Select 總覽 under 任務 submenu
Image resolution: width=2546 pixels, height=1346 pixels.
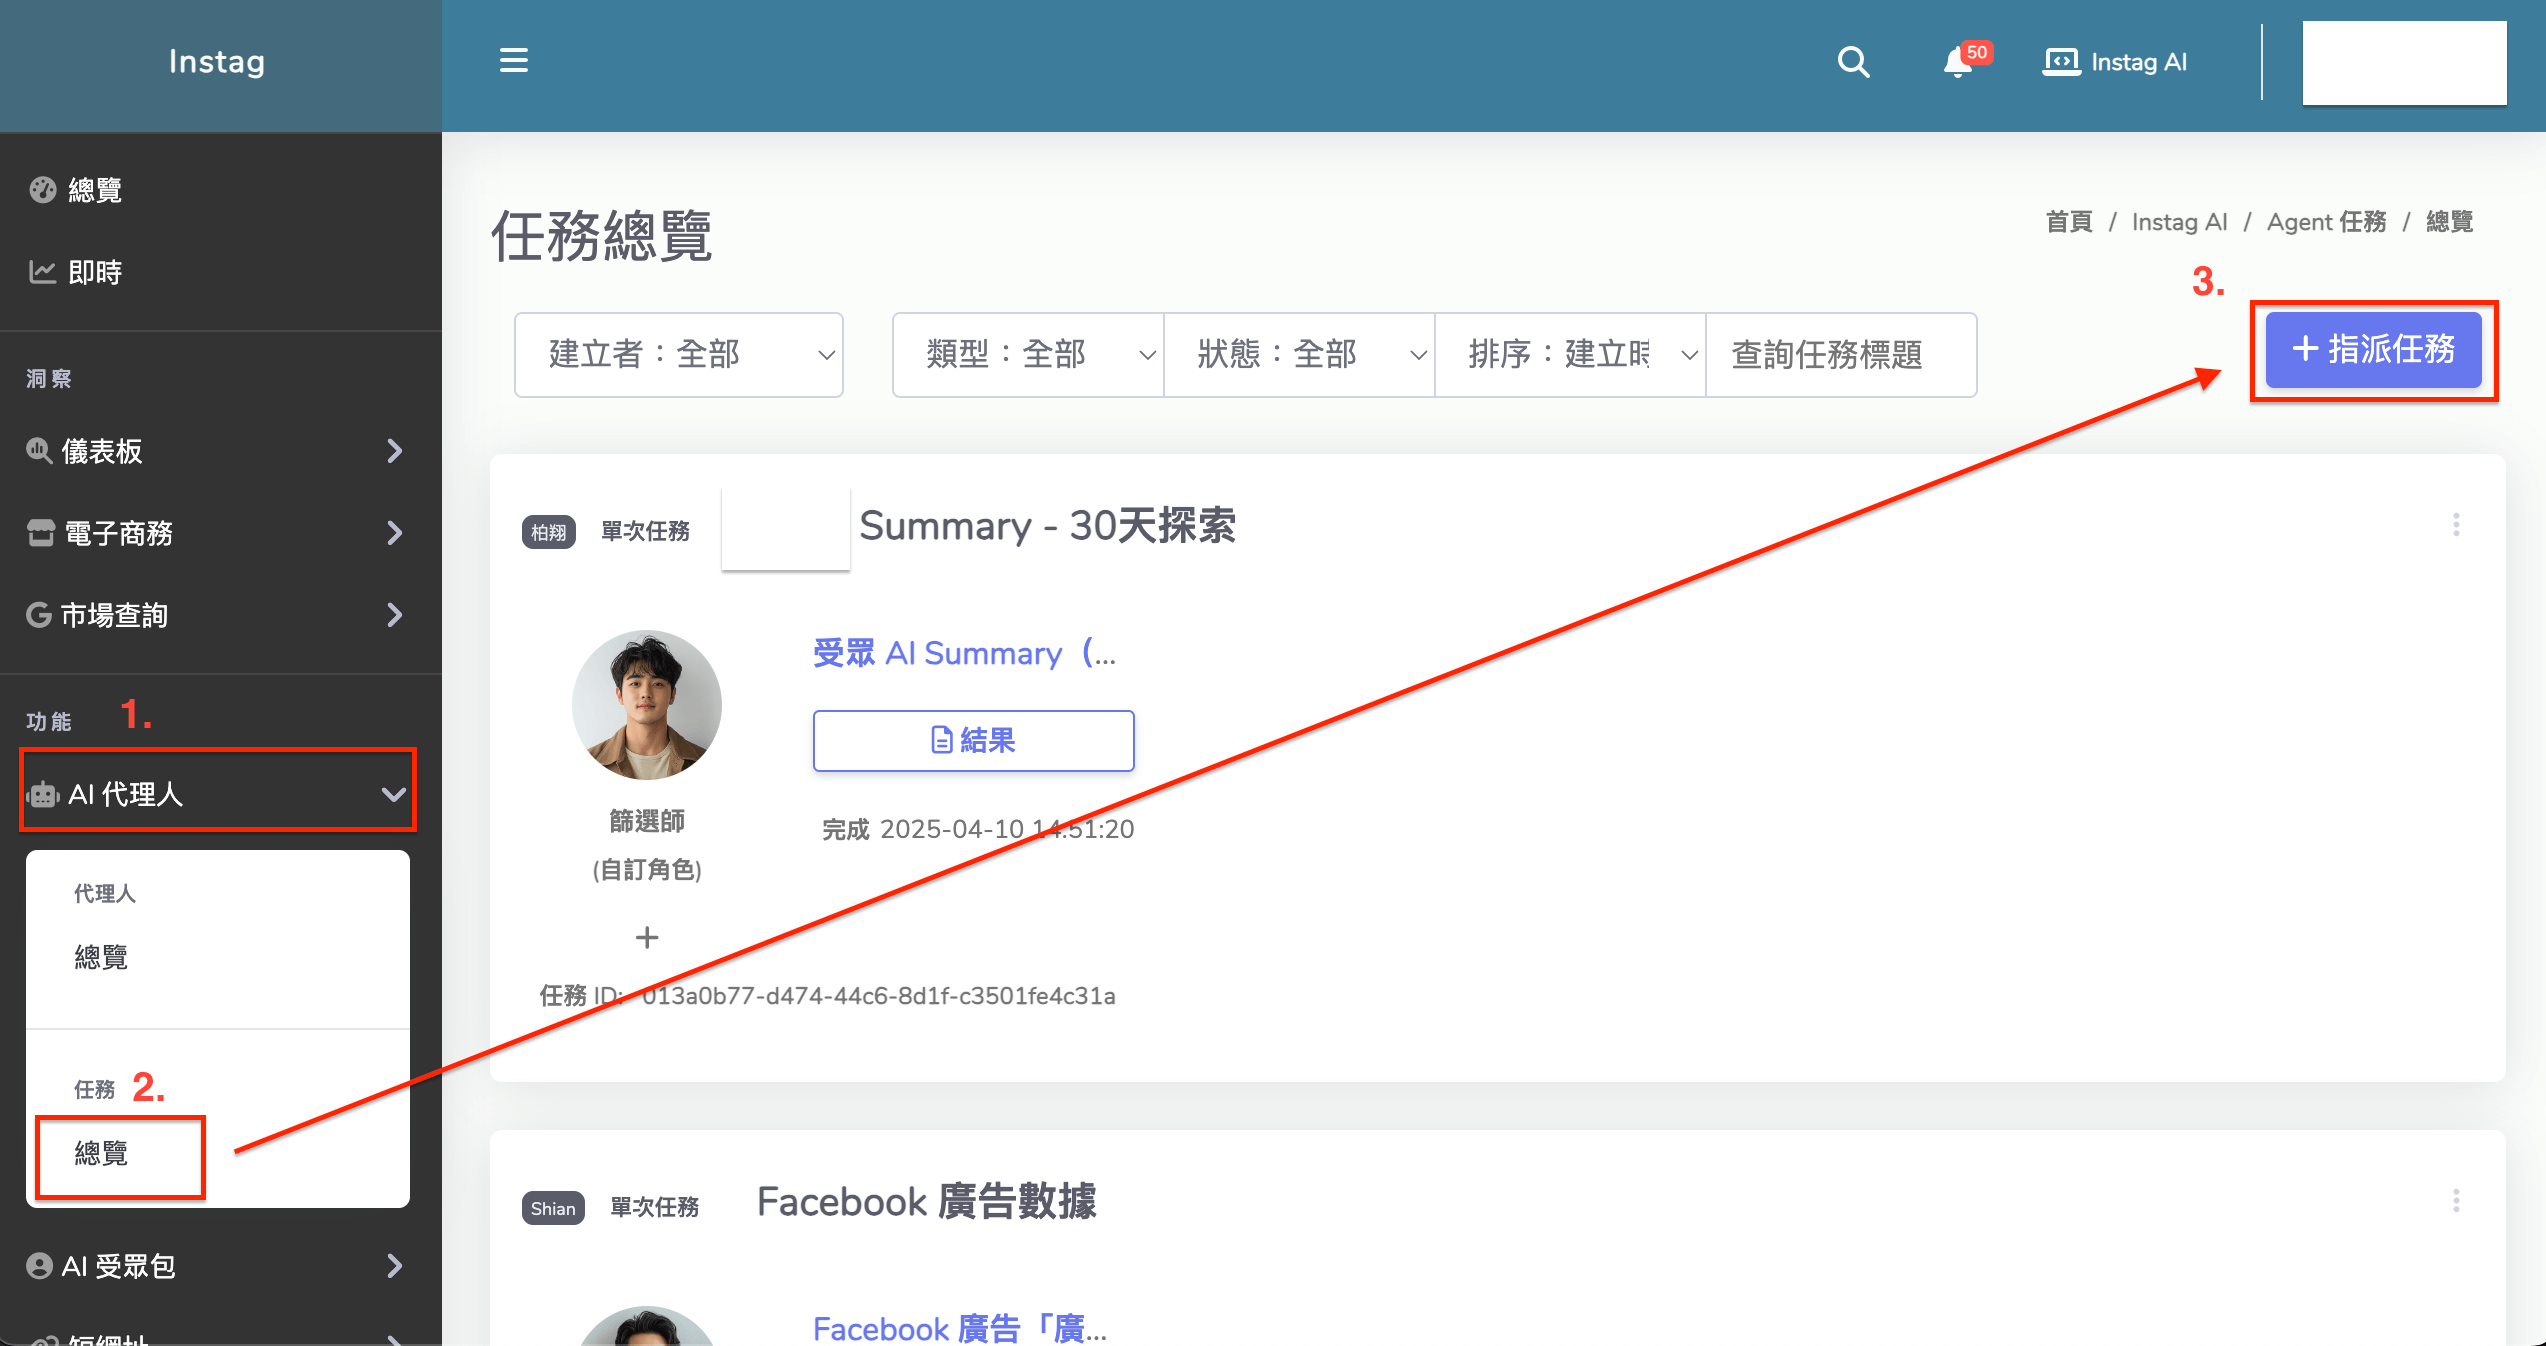pyautogui.click(x=102, y=1154)
